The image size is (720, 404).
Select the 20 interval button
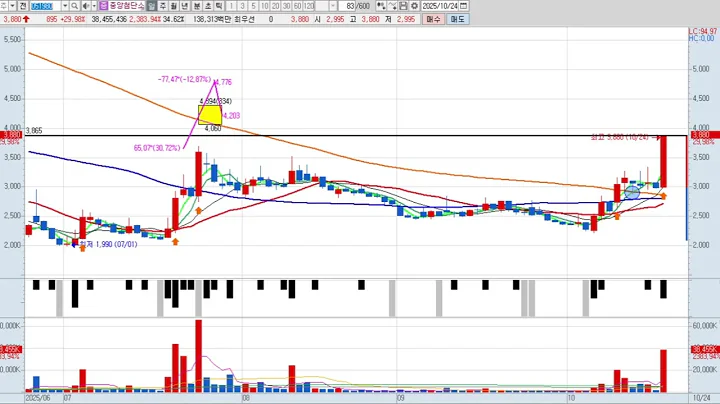coord(276,6)
